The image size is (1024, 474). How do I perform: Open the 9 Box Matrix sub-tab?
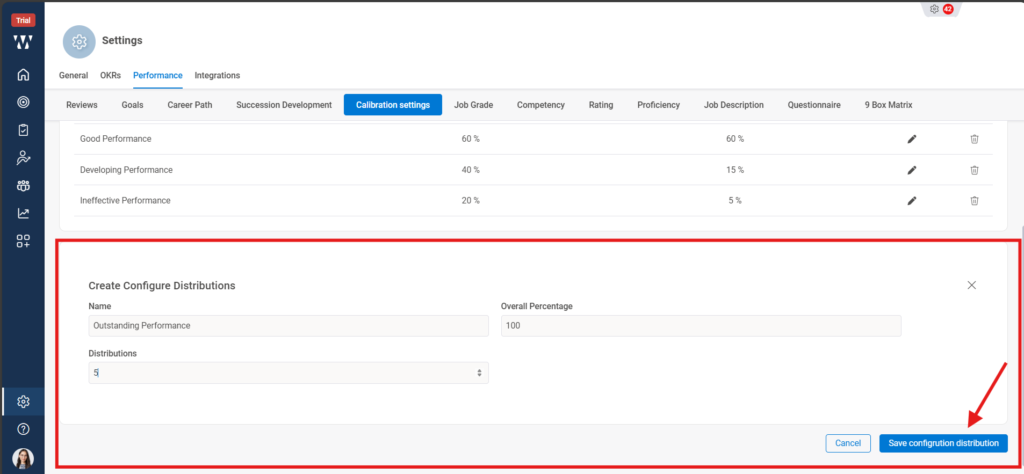point(888,104)
